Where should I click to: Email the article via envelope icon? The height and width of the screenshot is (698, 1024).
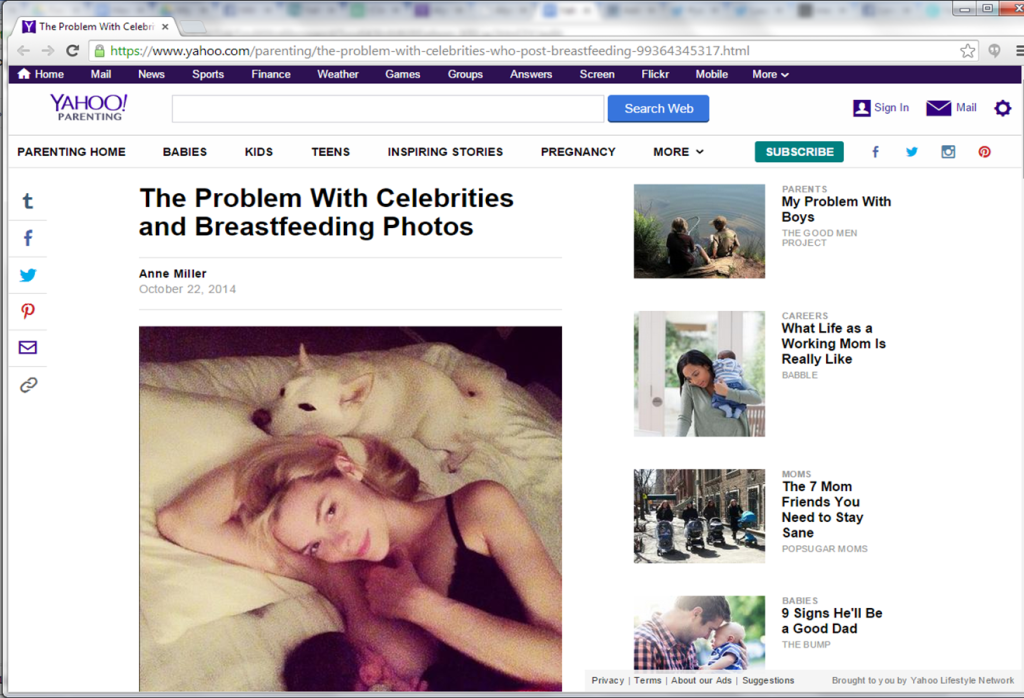(27, 348)
